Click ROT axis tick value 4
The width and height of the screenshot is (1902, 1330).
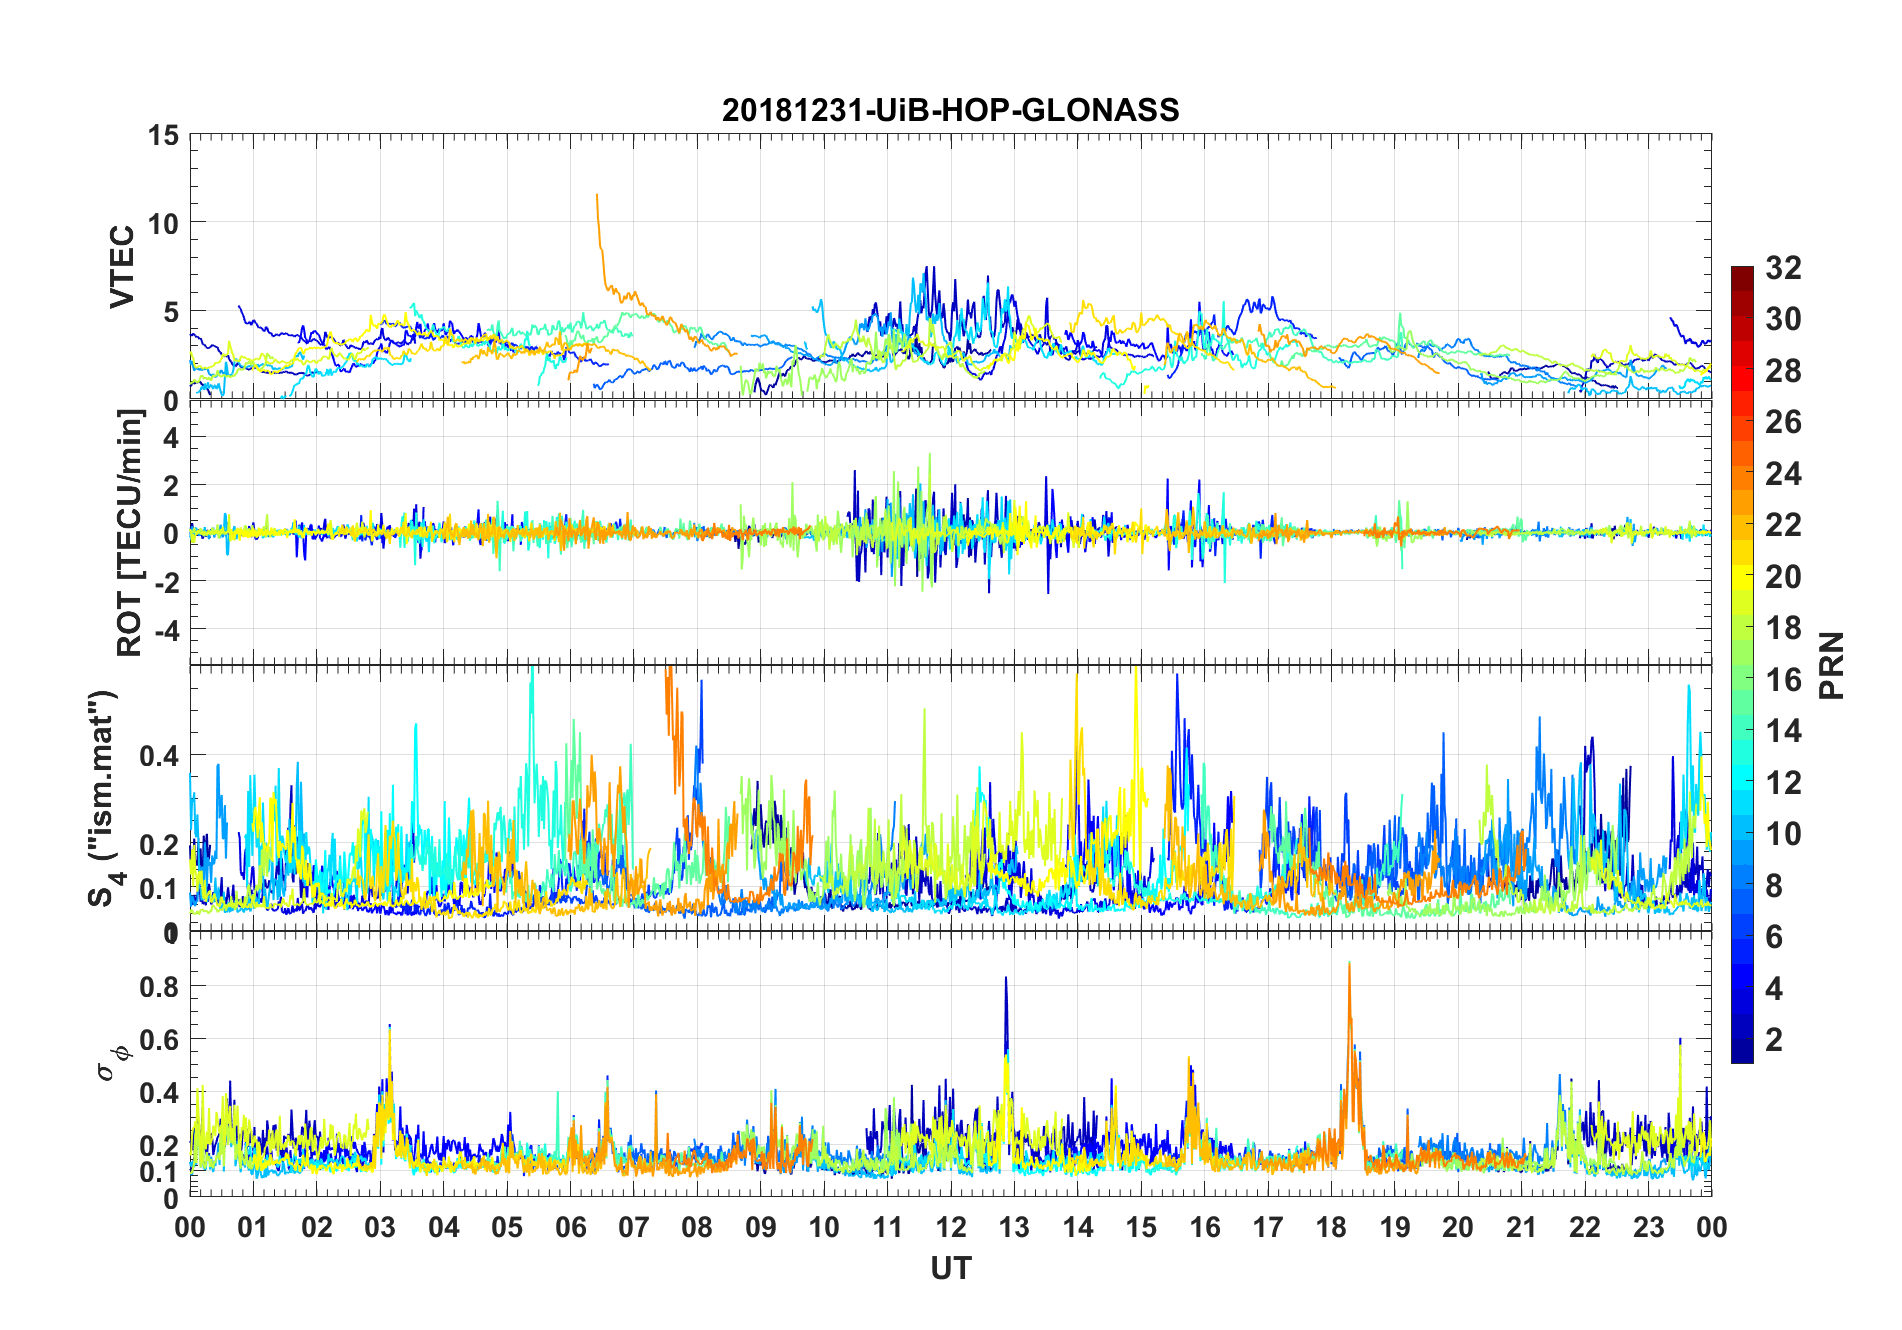171,437
